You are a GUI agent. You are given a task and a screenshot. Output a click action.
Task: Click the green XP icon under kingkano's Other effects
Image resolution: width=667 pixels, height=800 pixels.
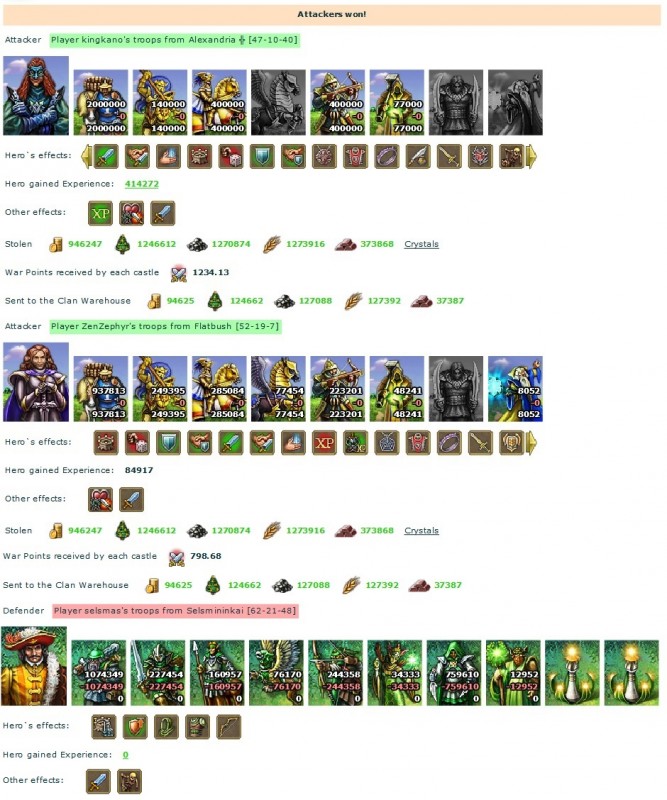pos(101,213)
